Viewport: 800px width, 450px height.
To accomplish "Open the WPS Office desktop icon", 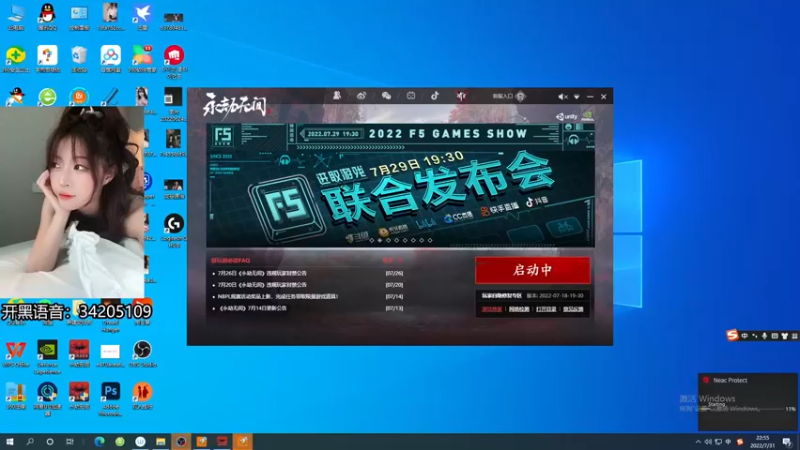I will (x=16, y=353).
